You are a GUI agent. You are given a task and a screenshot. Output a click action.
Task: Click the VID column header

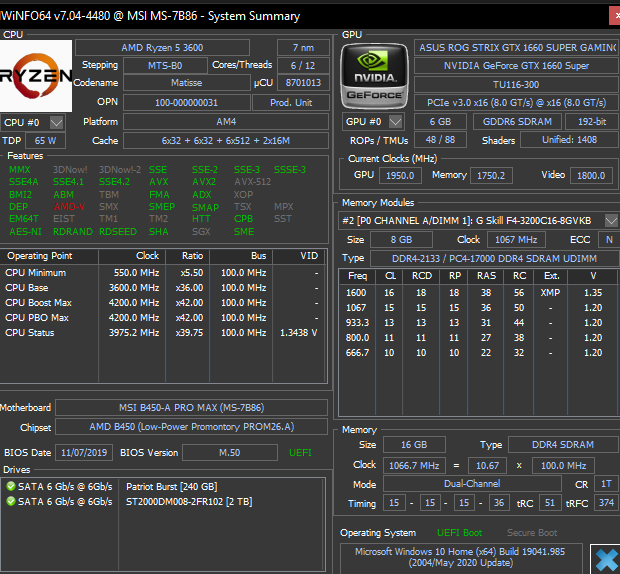pos(299,256)
